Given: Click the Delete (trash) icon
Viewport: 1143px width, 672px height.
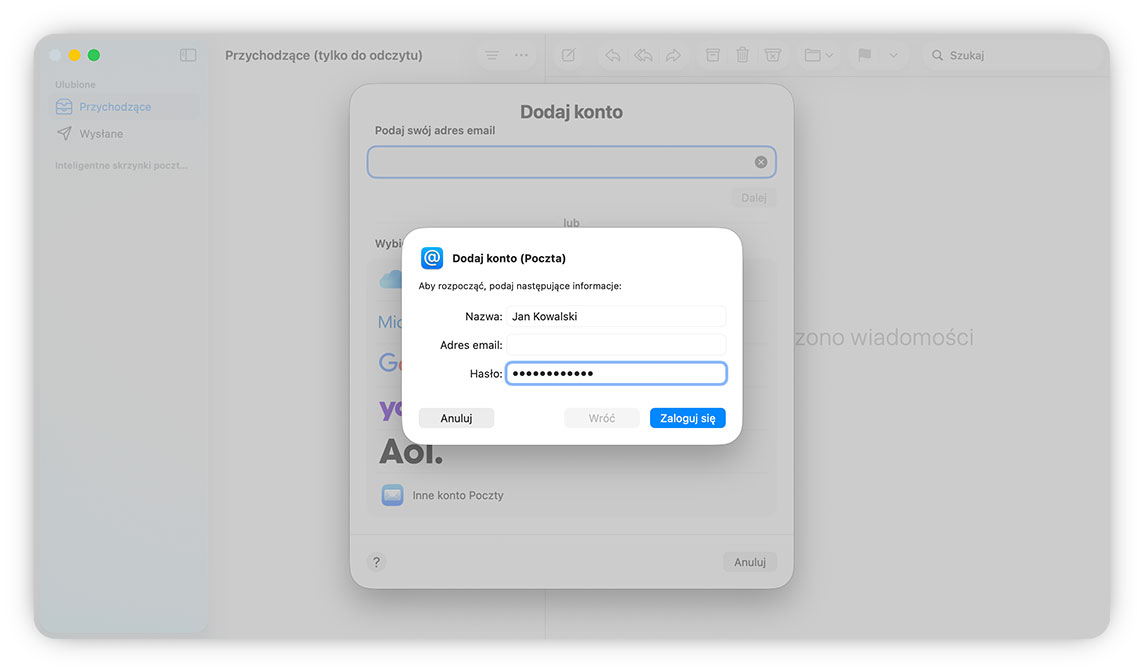Looking at the screenshot, I should click(x=742, y=55).
